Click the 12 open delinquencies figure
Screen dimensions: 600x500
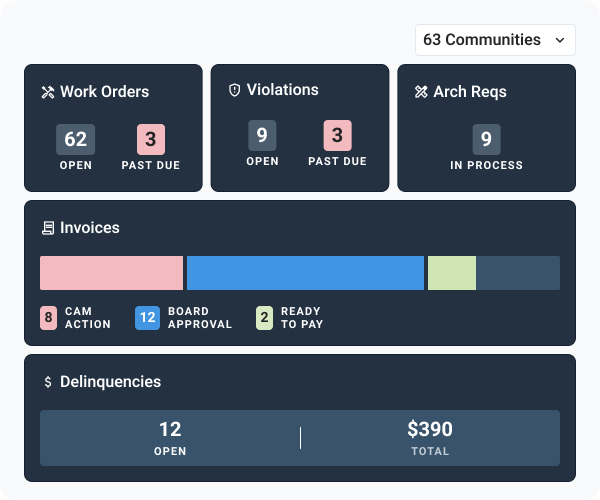[x=170, y=430]
